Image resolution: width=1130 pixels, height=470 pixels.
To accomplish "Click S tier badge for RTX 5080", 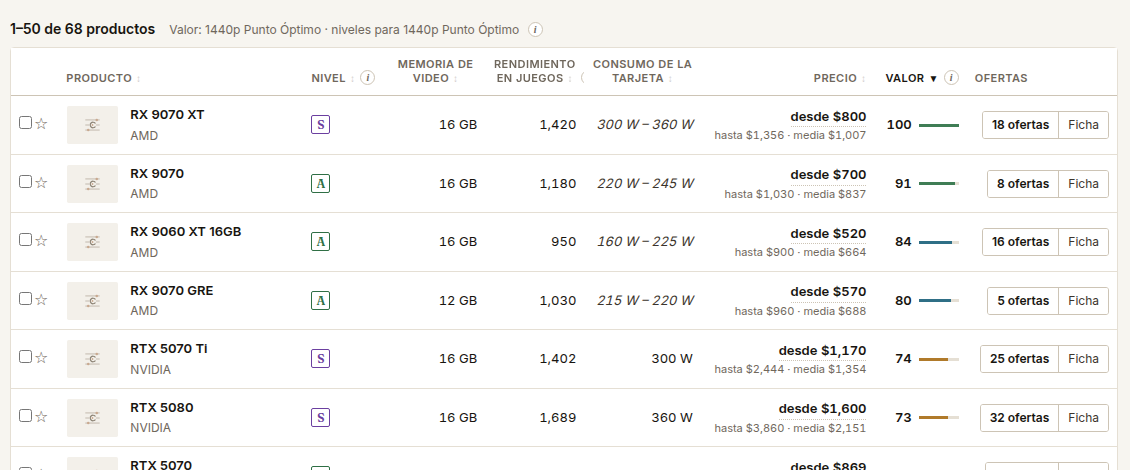I will click(320, 417).
